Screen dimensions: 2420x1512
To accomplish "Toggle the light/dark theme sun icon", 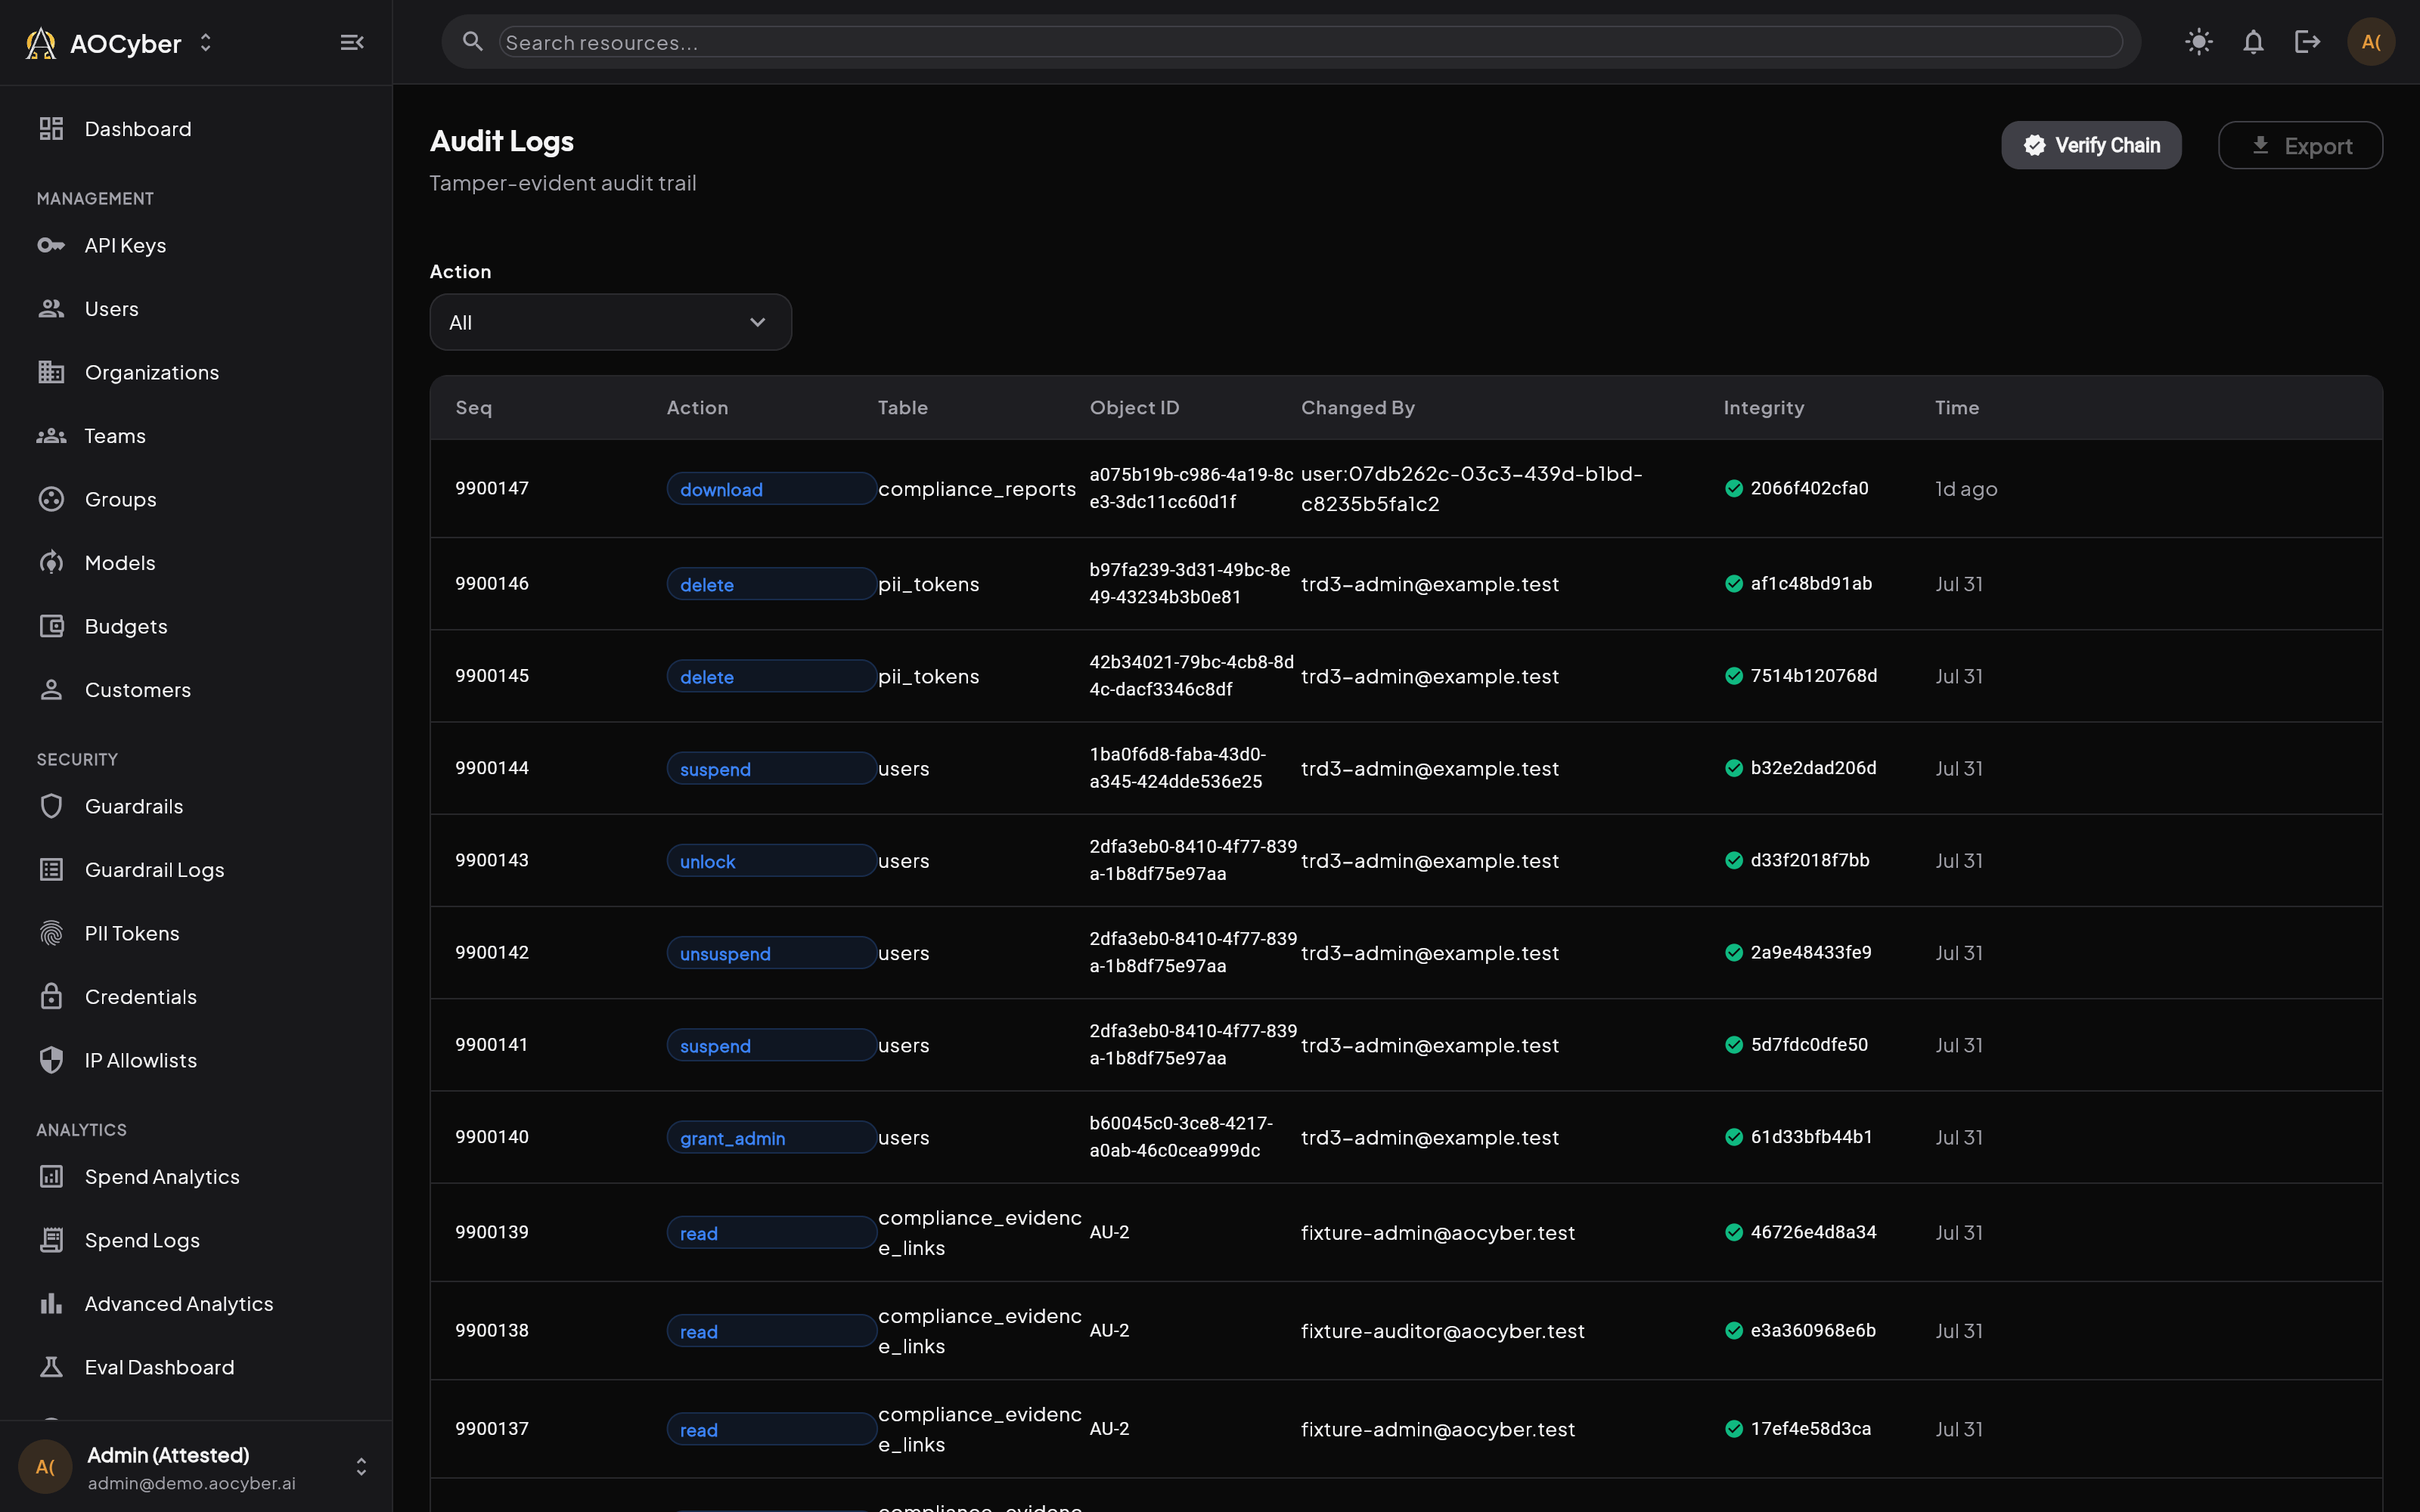I will [2199, 42].
